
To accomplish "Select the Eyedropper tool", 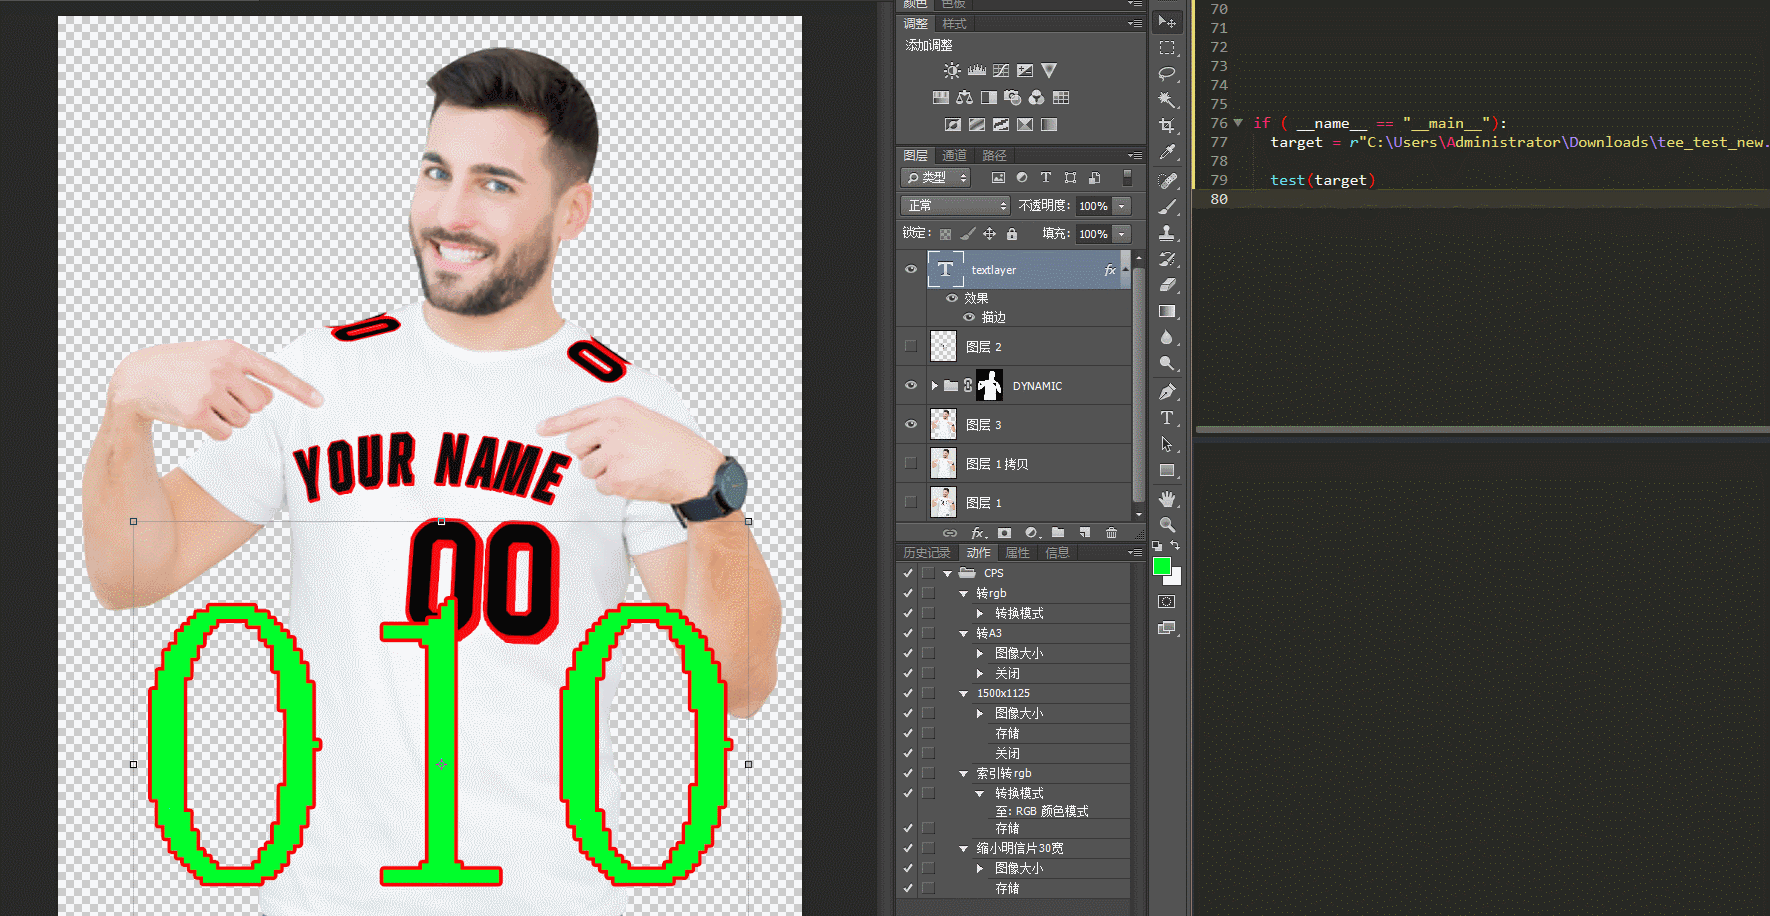I will (x=1167, y=152).
